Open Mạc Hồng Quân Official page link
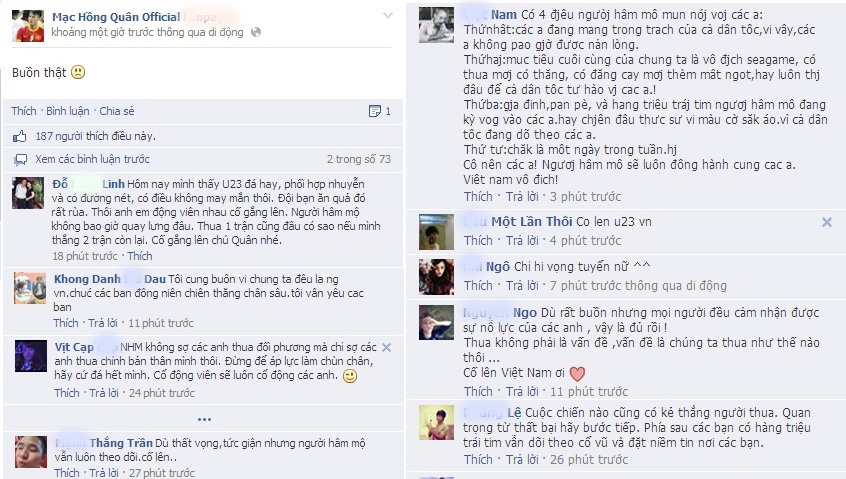Screen dimensions: 846x479 [x=116, y=17]
